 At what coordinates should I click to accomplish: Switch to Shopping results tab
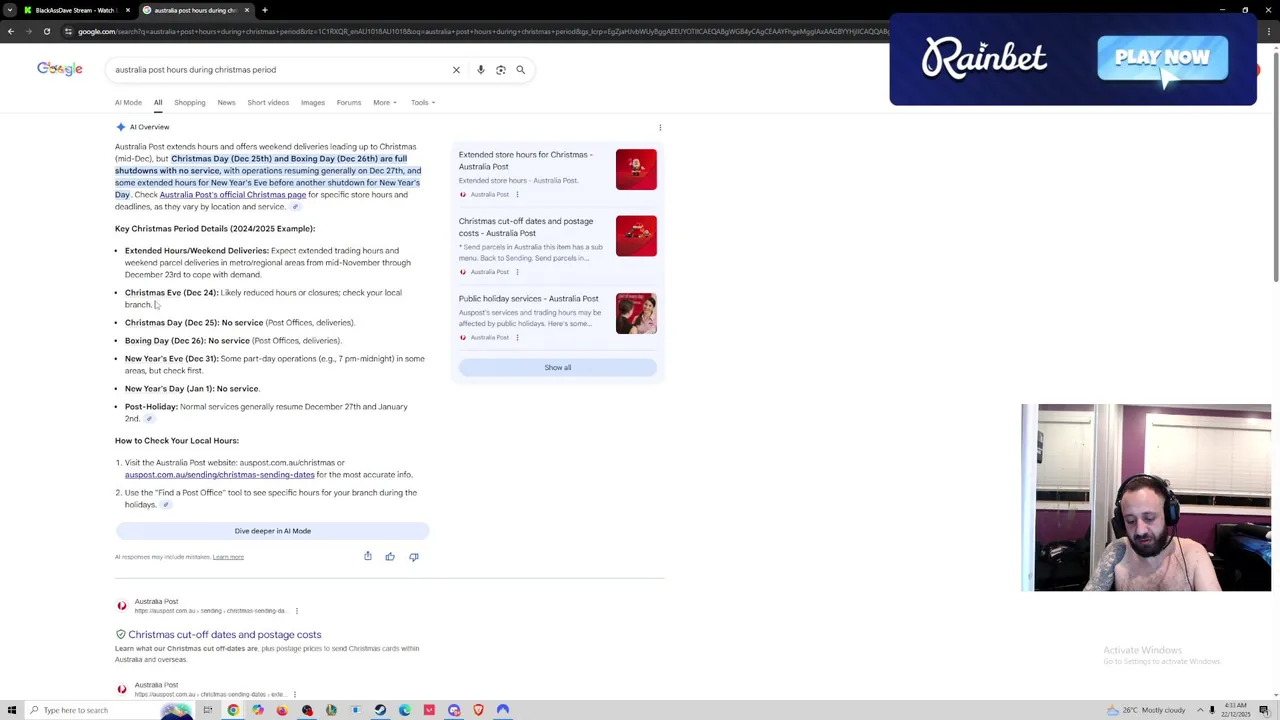point(189,102)
